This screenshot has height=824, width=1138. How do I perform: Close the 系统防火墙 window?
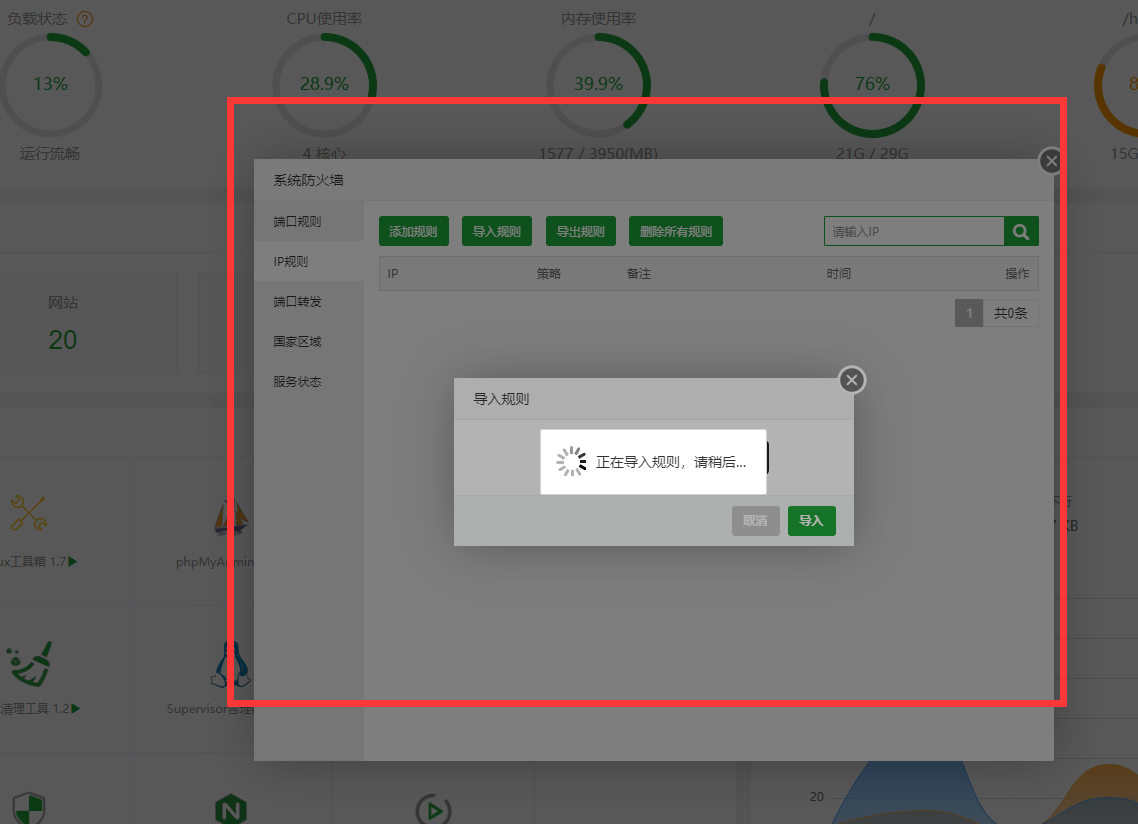point(1051,160)
